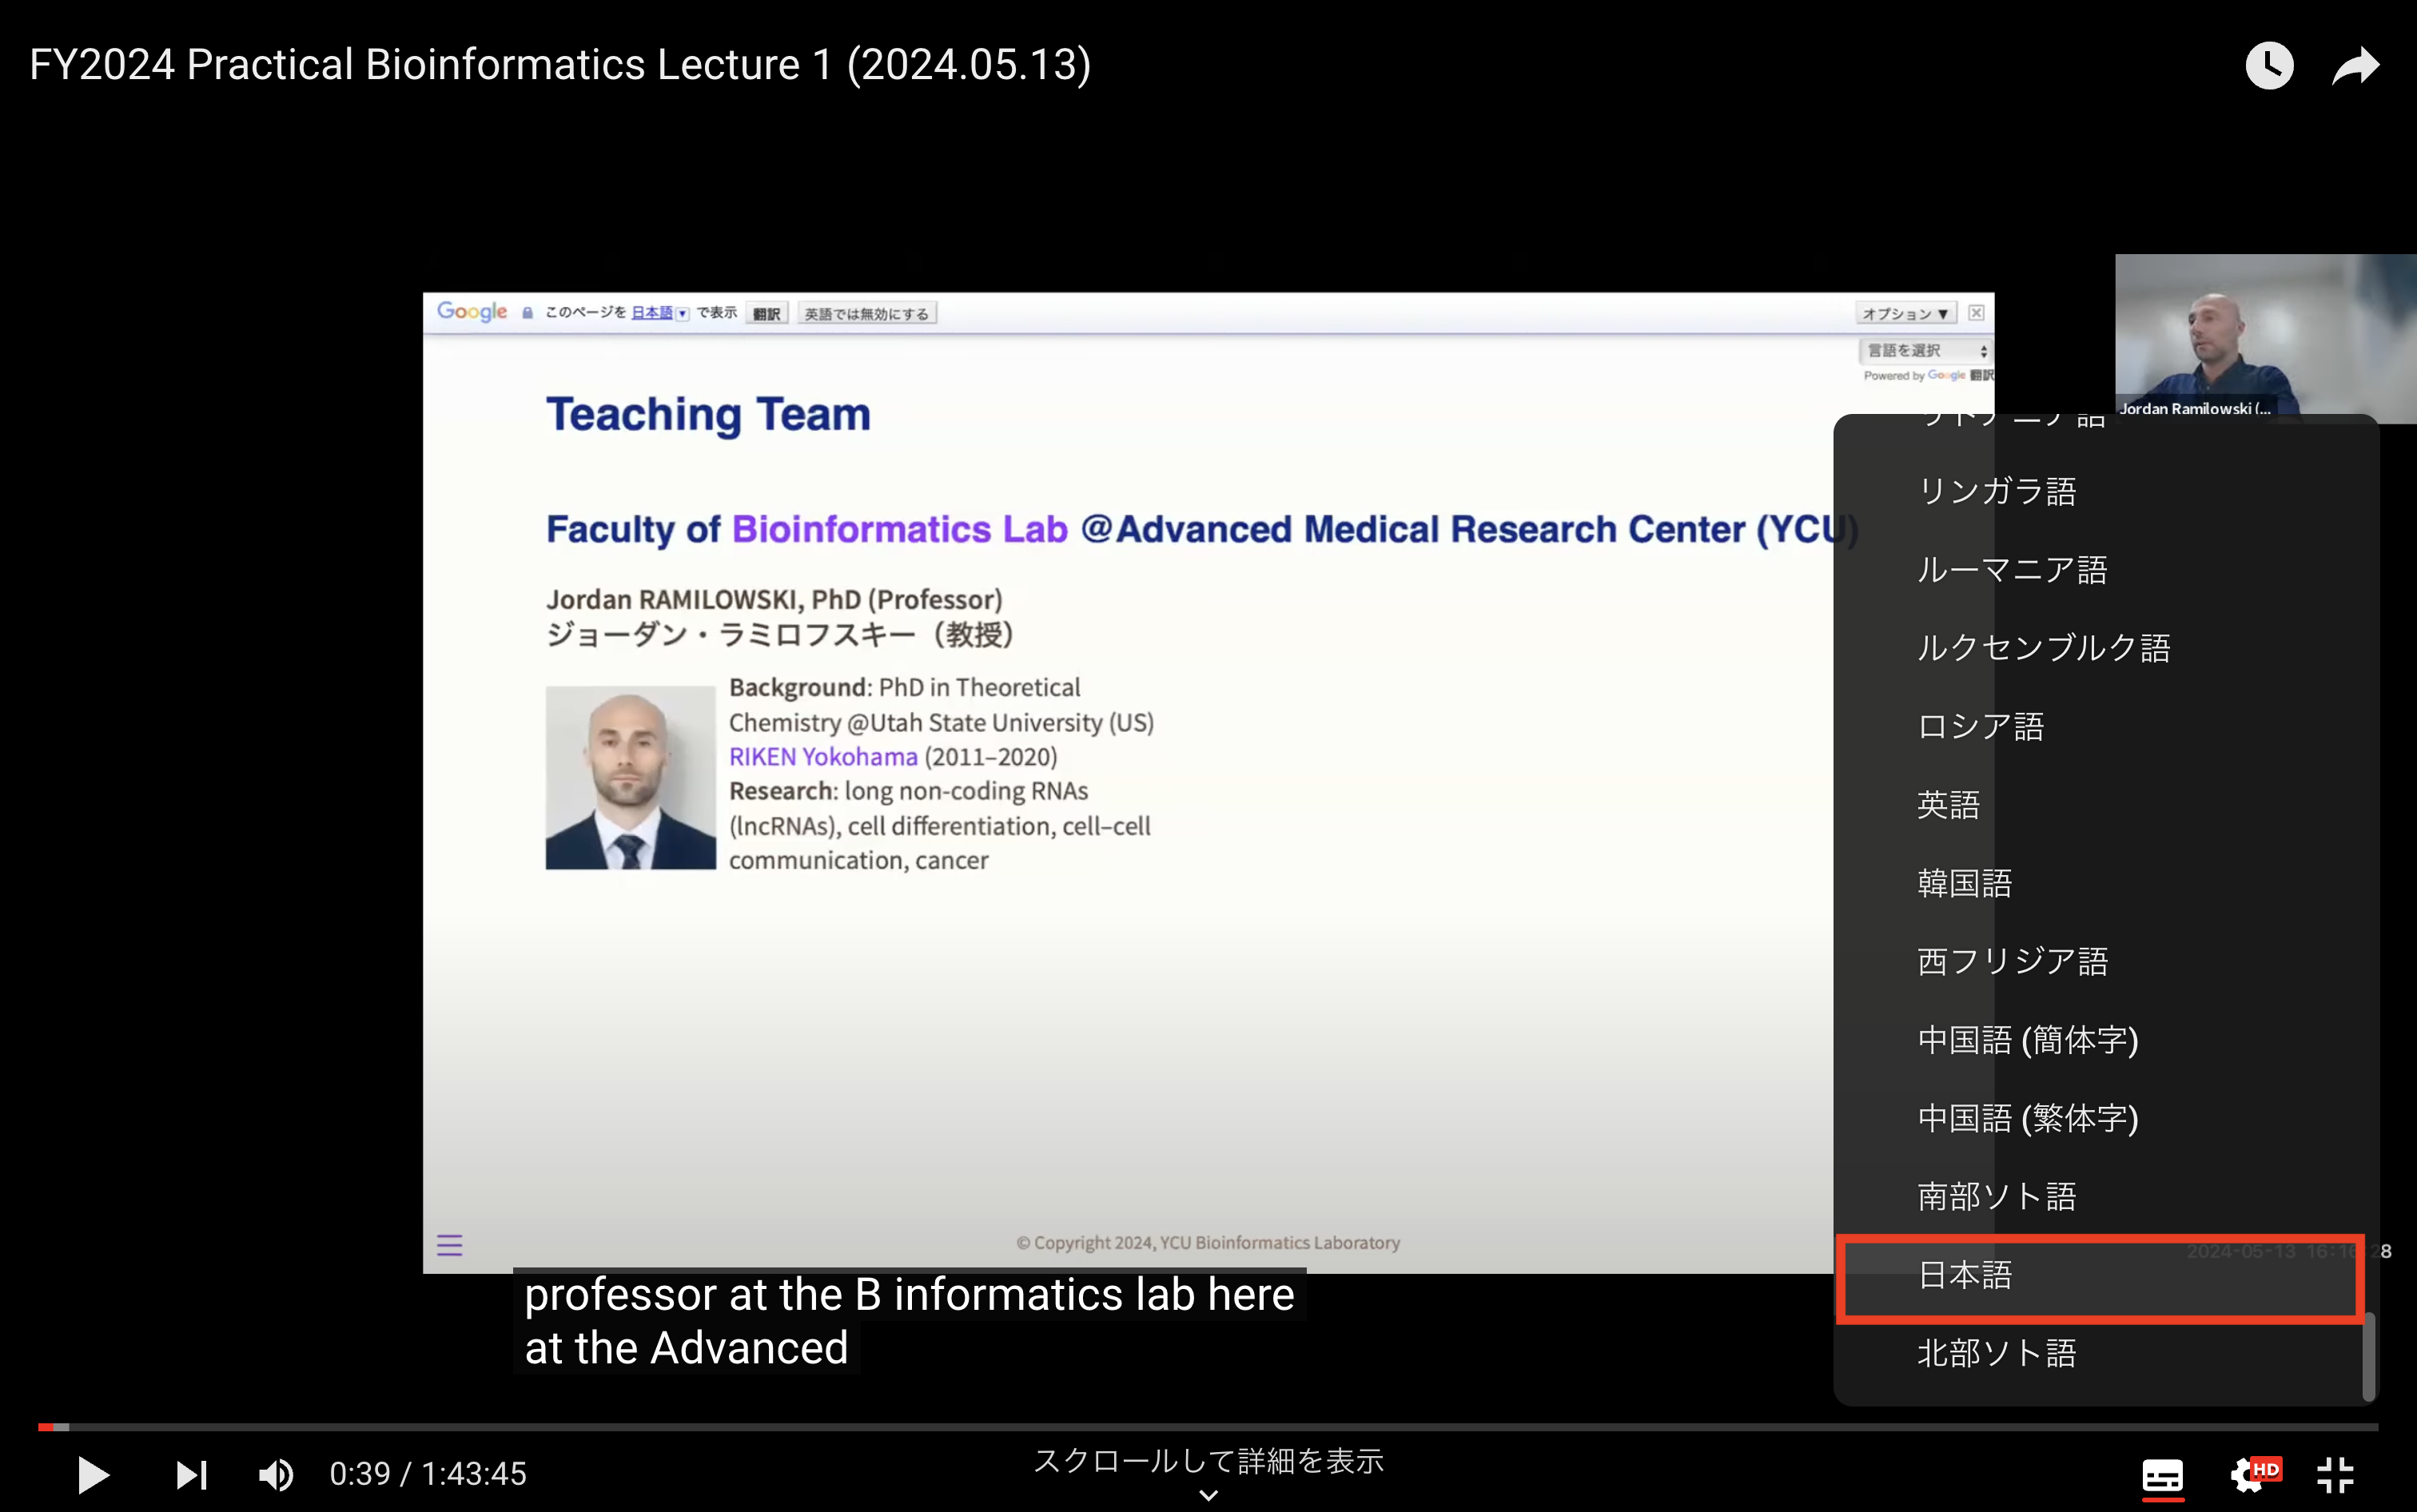Click the scroll-for-details chevron
This screenshot has height=1512, width=2417.
click(1208, 1496)
